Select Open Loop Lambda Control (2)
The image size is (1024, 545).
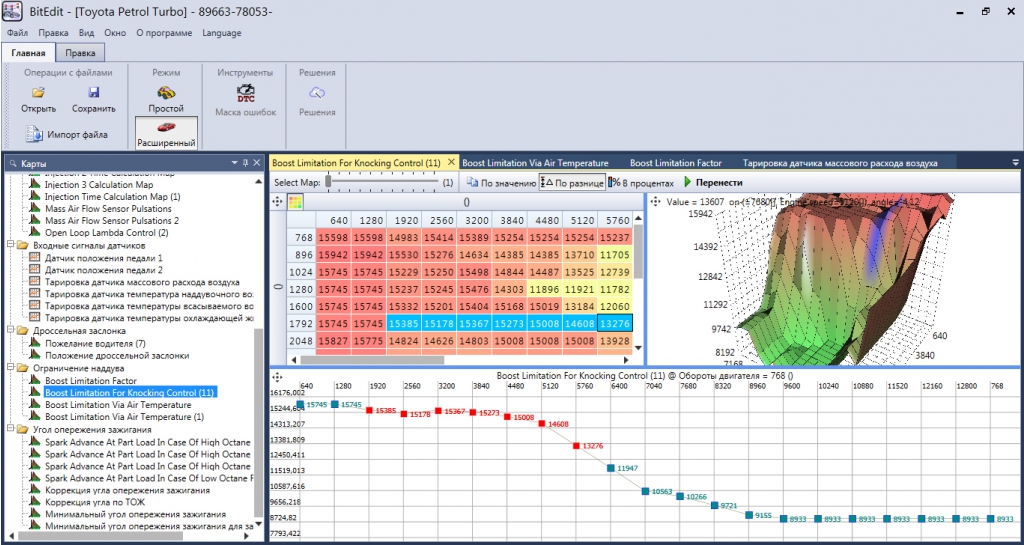tap(106, 232)
